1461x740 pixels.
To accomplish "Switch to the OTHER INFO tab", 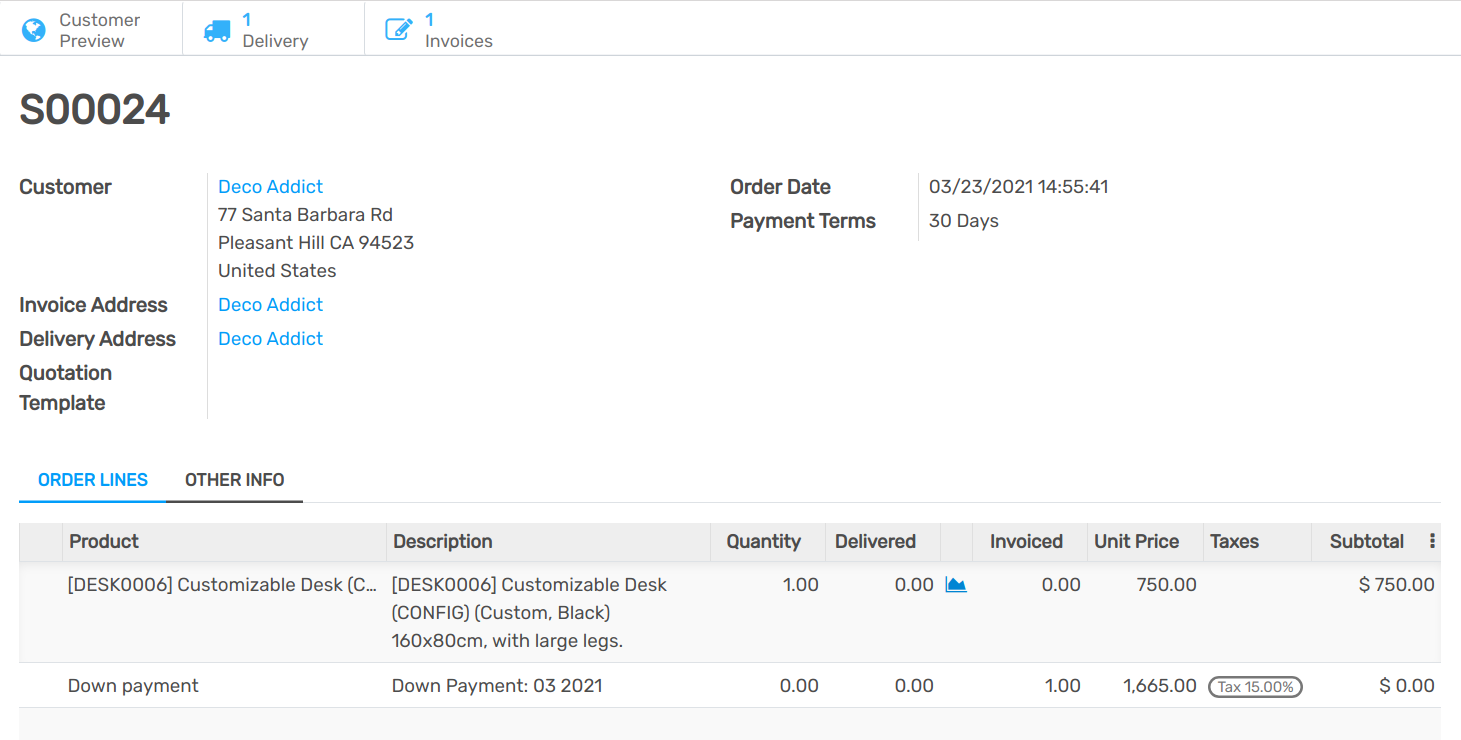I will (x=235, y=479).
